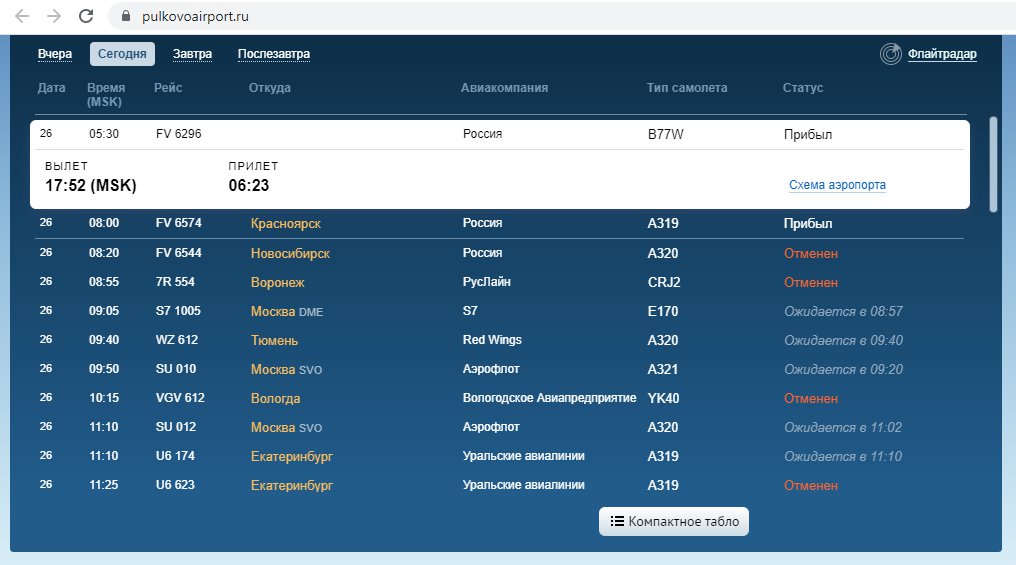
Task: Click the status Ожидается в 09:40
Action: (x=843, y=340)
